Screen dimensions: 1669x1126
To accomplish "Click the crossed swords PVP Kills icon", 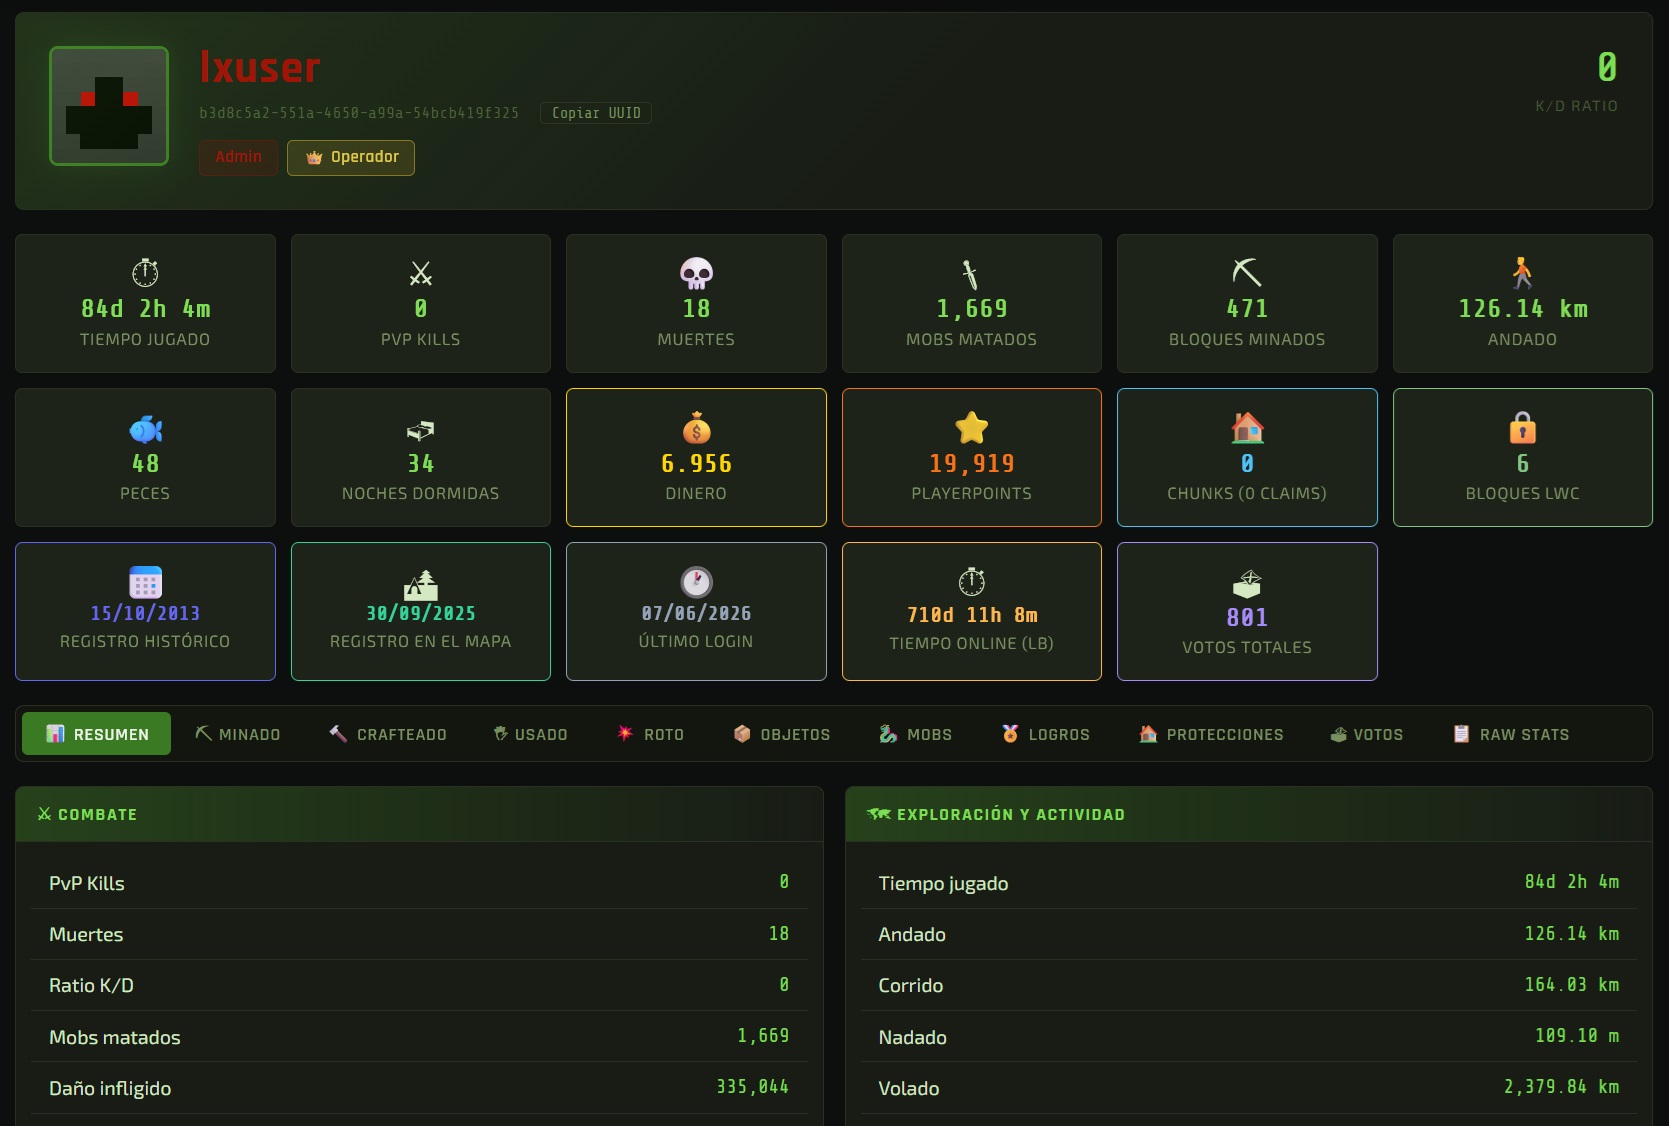I will [x=421, y=273].
